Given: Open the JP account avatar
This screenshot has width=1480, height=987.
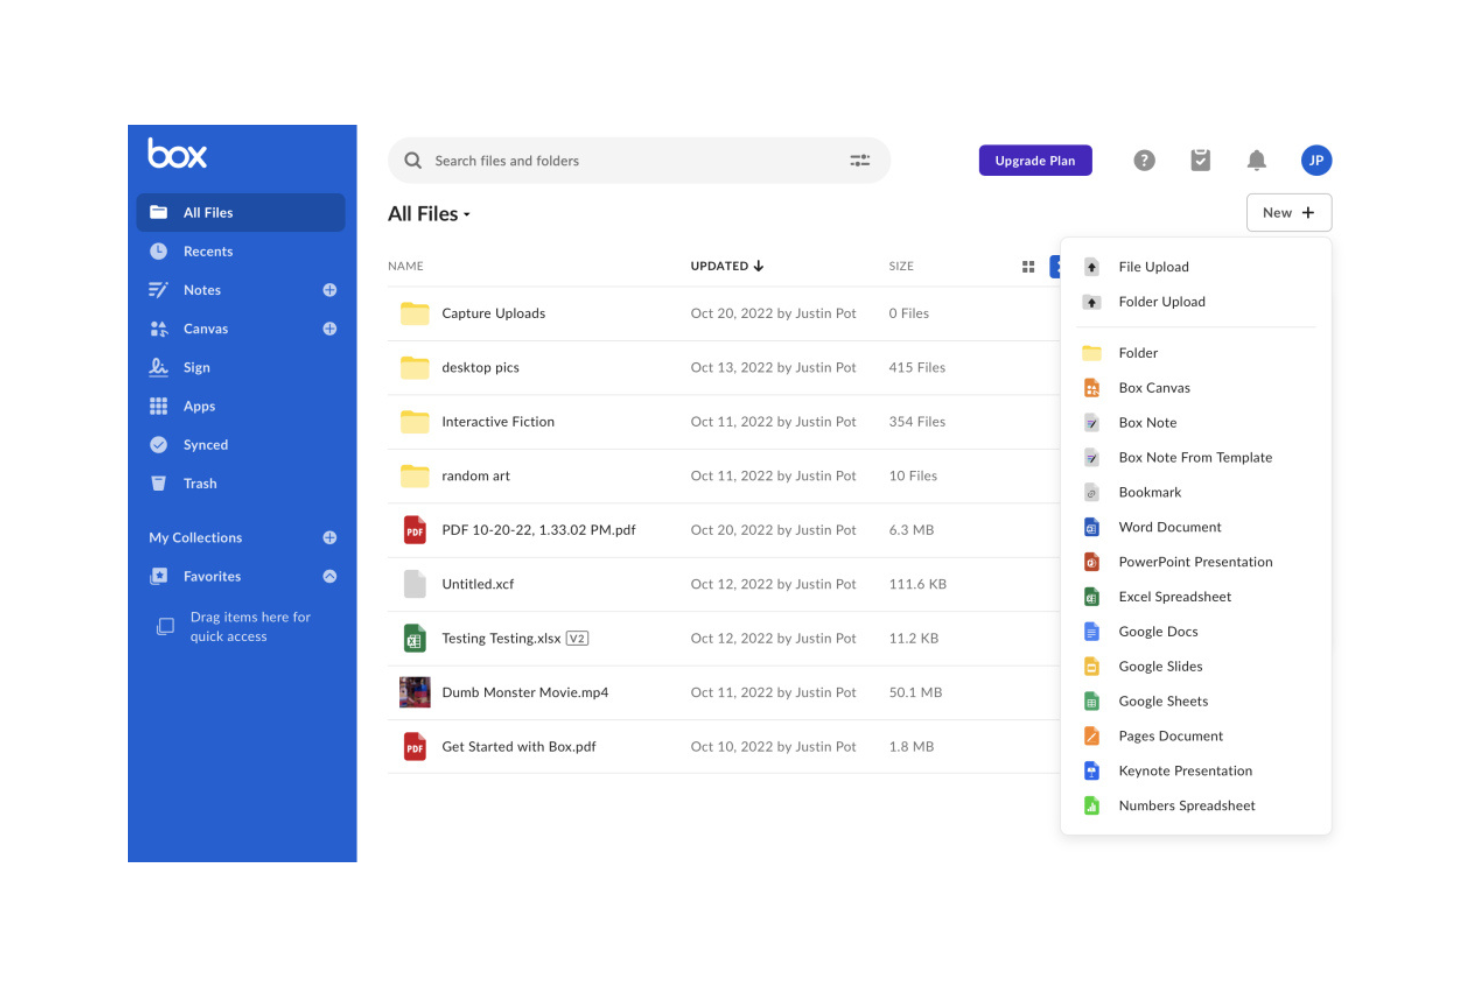Looking at the screenshot, I should pyautogui.click(x=1316, y=160).
